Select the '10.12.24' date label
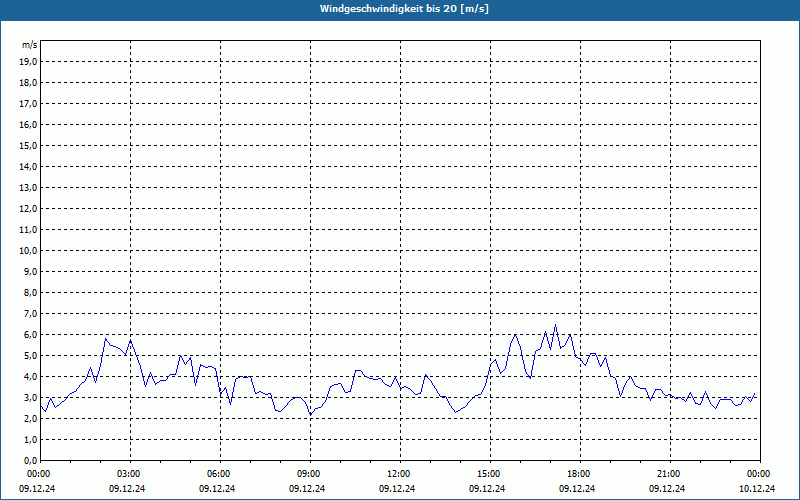 pos(757,488)
